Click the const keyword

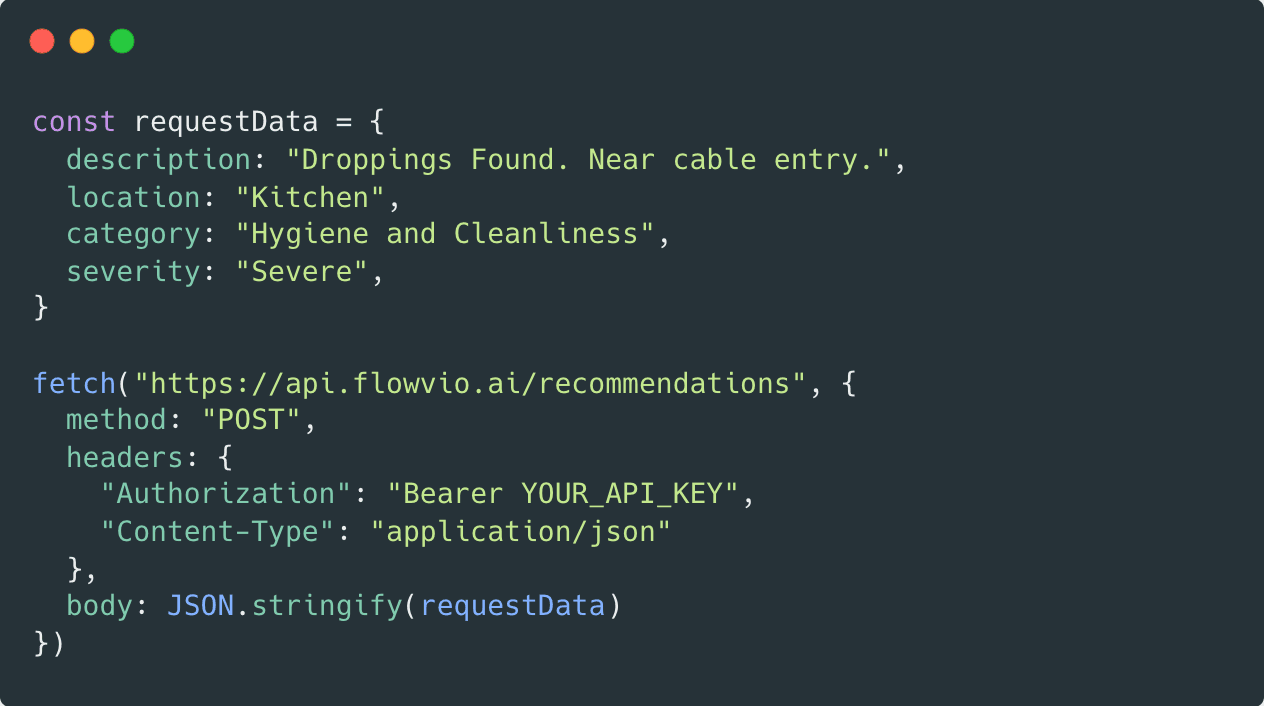point(75,122)
